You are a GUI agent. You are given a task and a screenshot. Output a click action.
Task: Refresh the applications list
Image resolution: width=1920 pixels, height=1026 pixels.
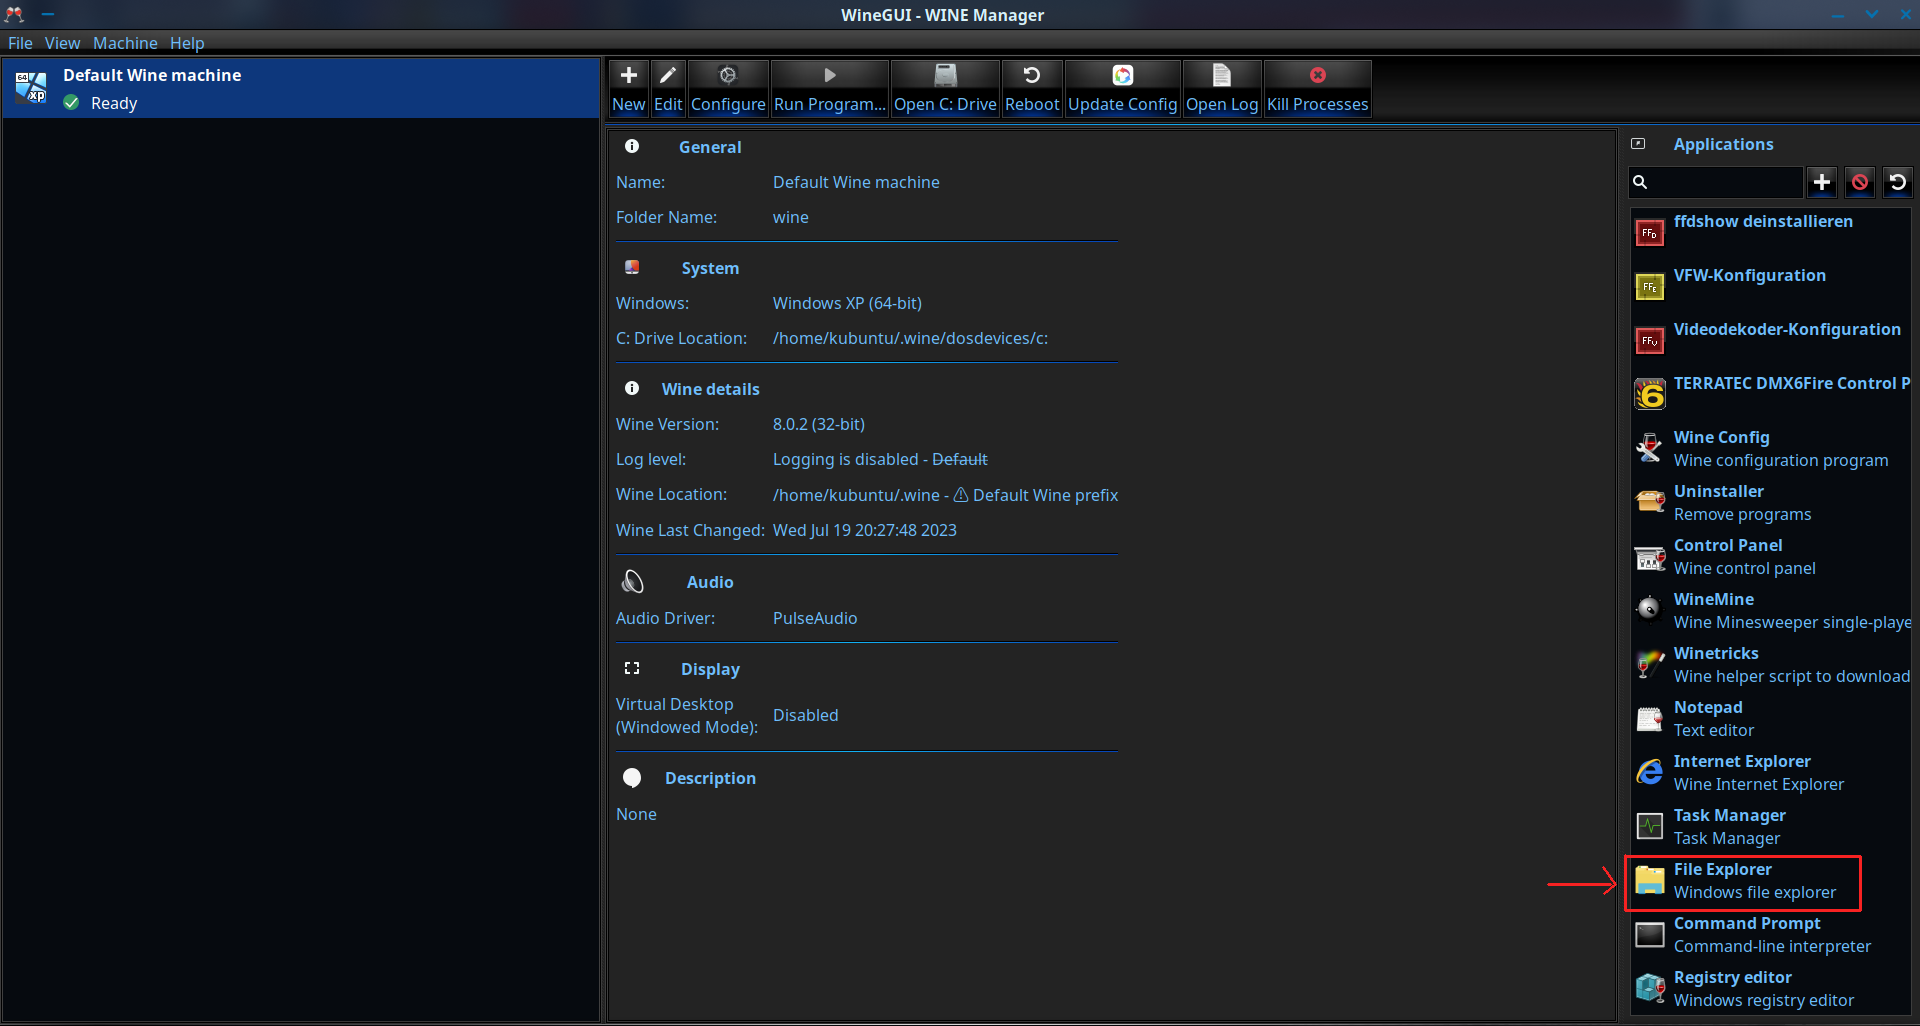coord(1897,182)
